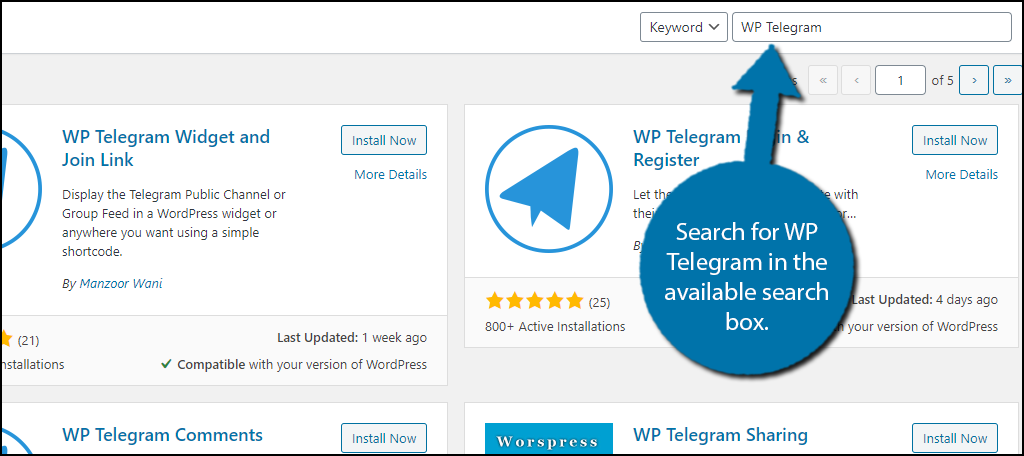The width and height of the screenshot is (1024, 456).
Task: Install WP Telegram Login & Register plugin
Action: [x=954, y=140]
